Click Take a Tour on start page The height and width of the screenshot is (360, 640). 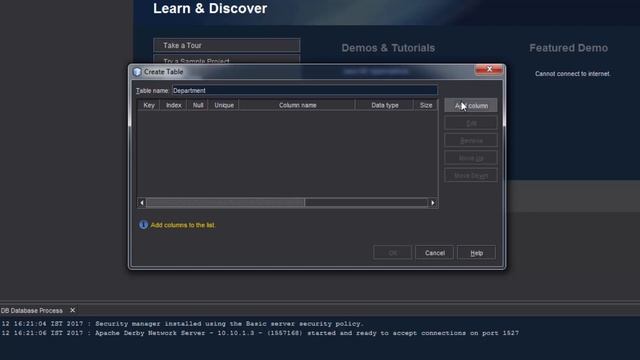[227, 45]
